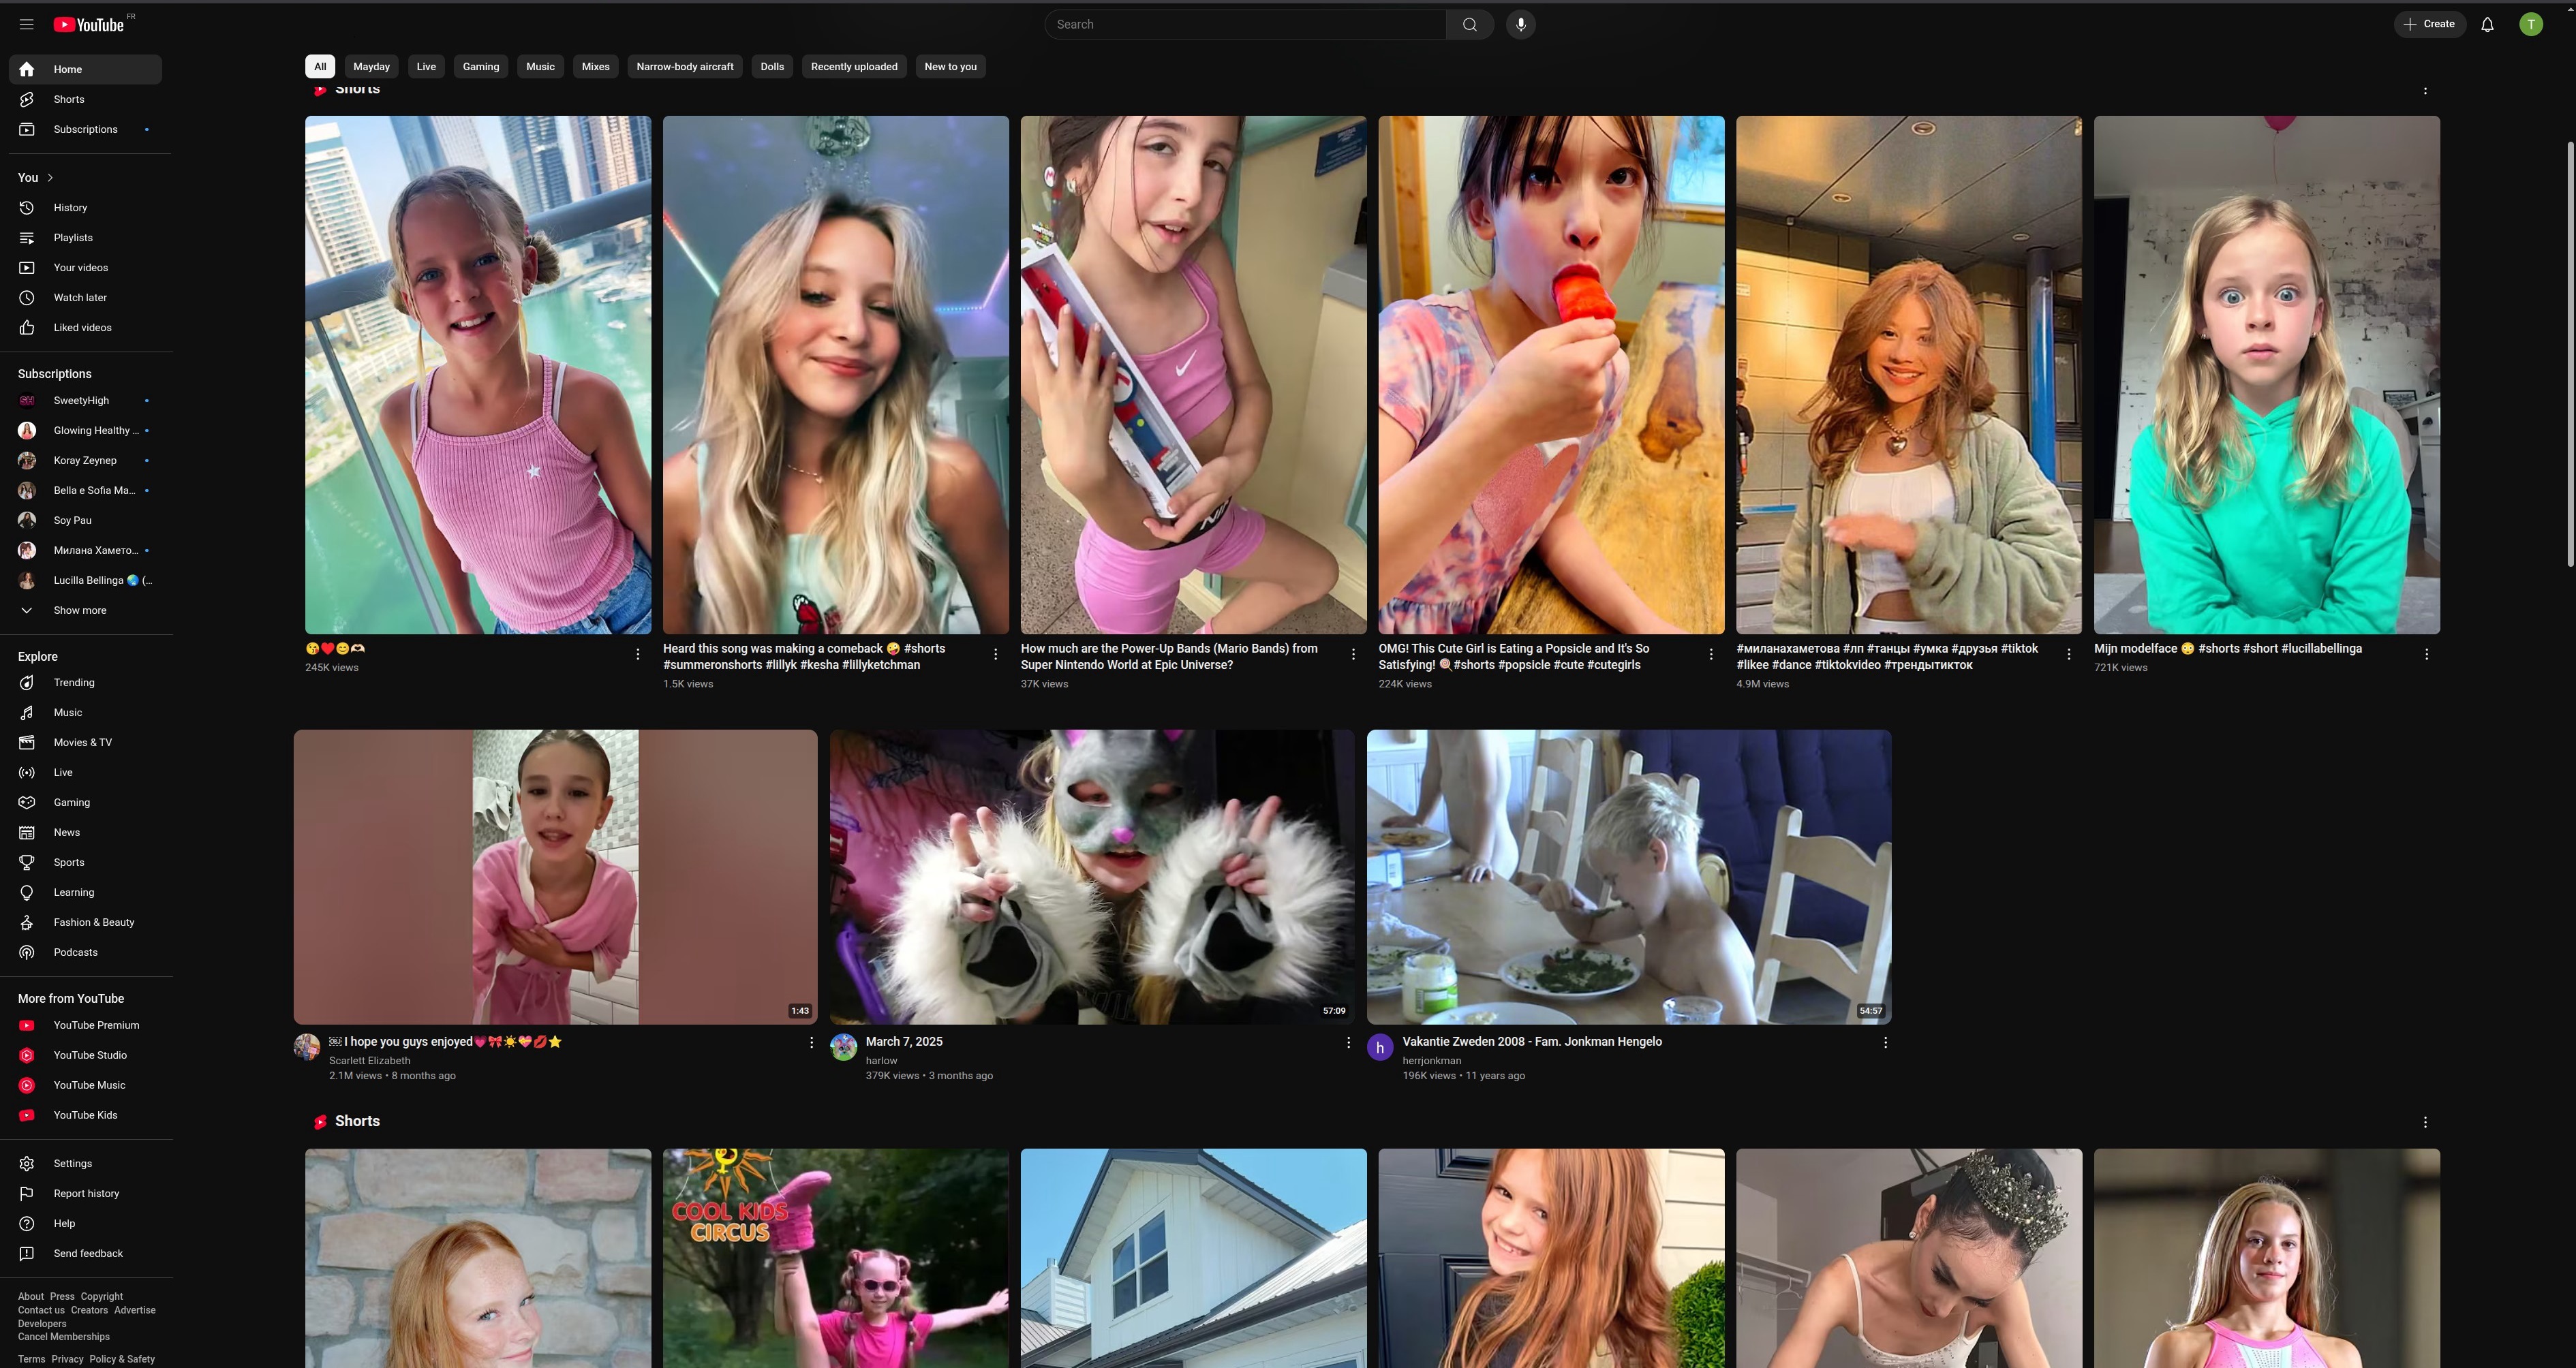2576x1368 pixels.
Task: Open options for the Mijn modelface short
Action: coord(2426,654)
